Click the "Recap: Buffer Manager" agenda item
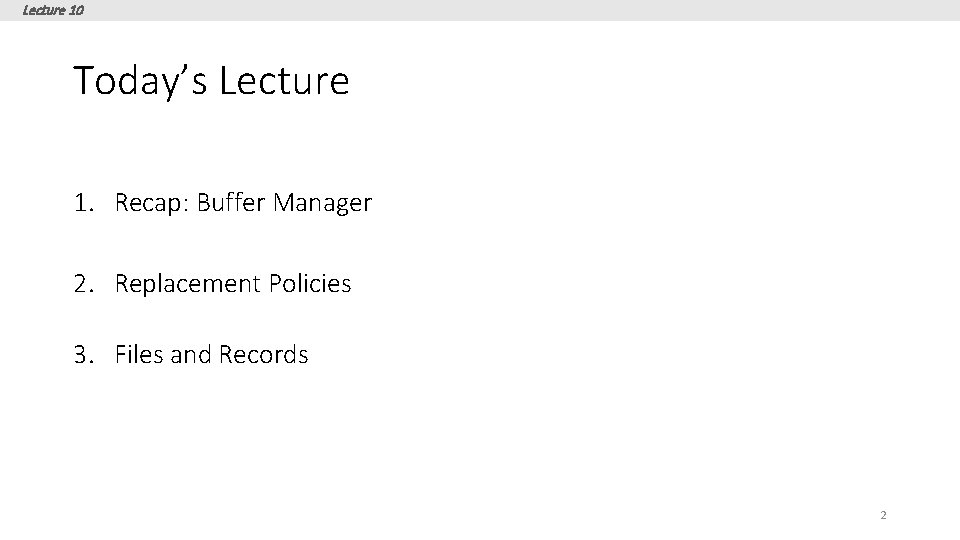 pos(243,204)
